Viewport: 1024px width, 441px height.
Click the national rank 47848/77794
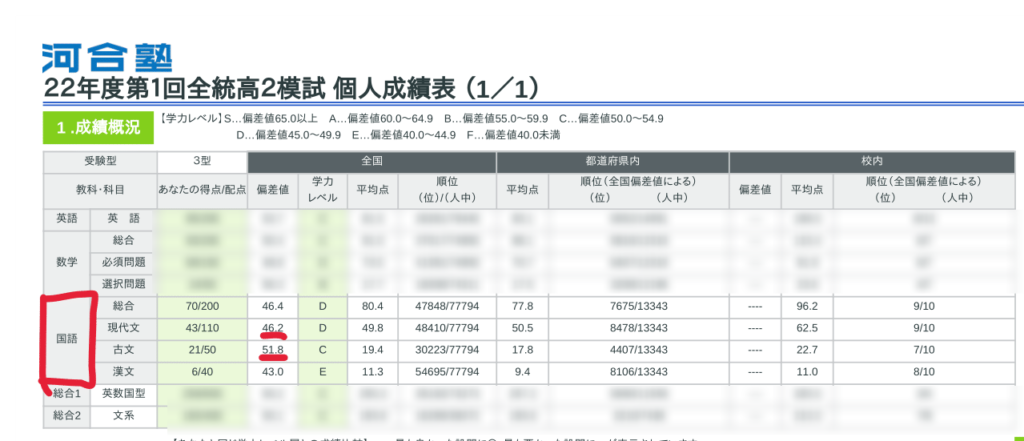pos(447,306)
